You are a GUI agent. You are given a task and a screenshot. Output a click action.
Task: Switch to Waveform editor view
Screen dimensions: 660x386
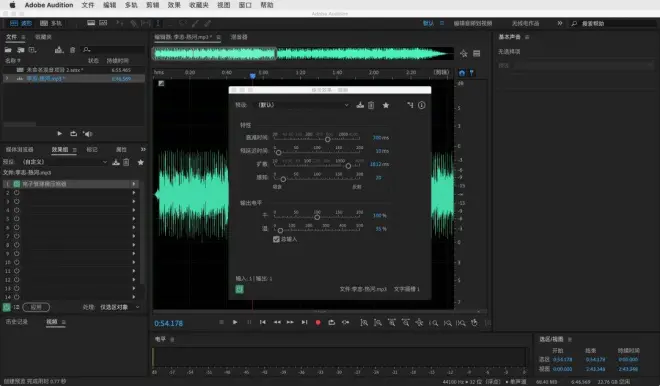point(21,23)
